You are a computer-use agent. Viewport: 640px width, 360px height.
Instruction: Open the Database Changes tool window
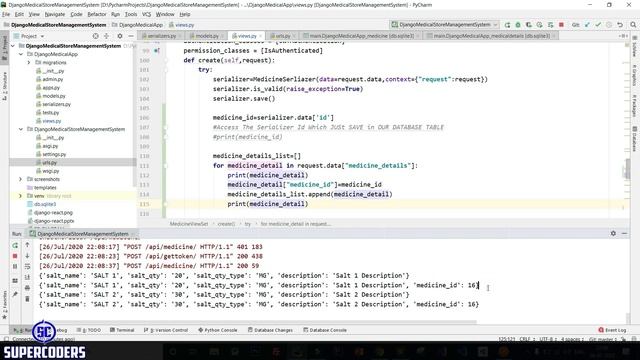(x=270, y=330)
